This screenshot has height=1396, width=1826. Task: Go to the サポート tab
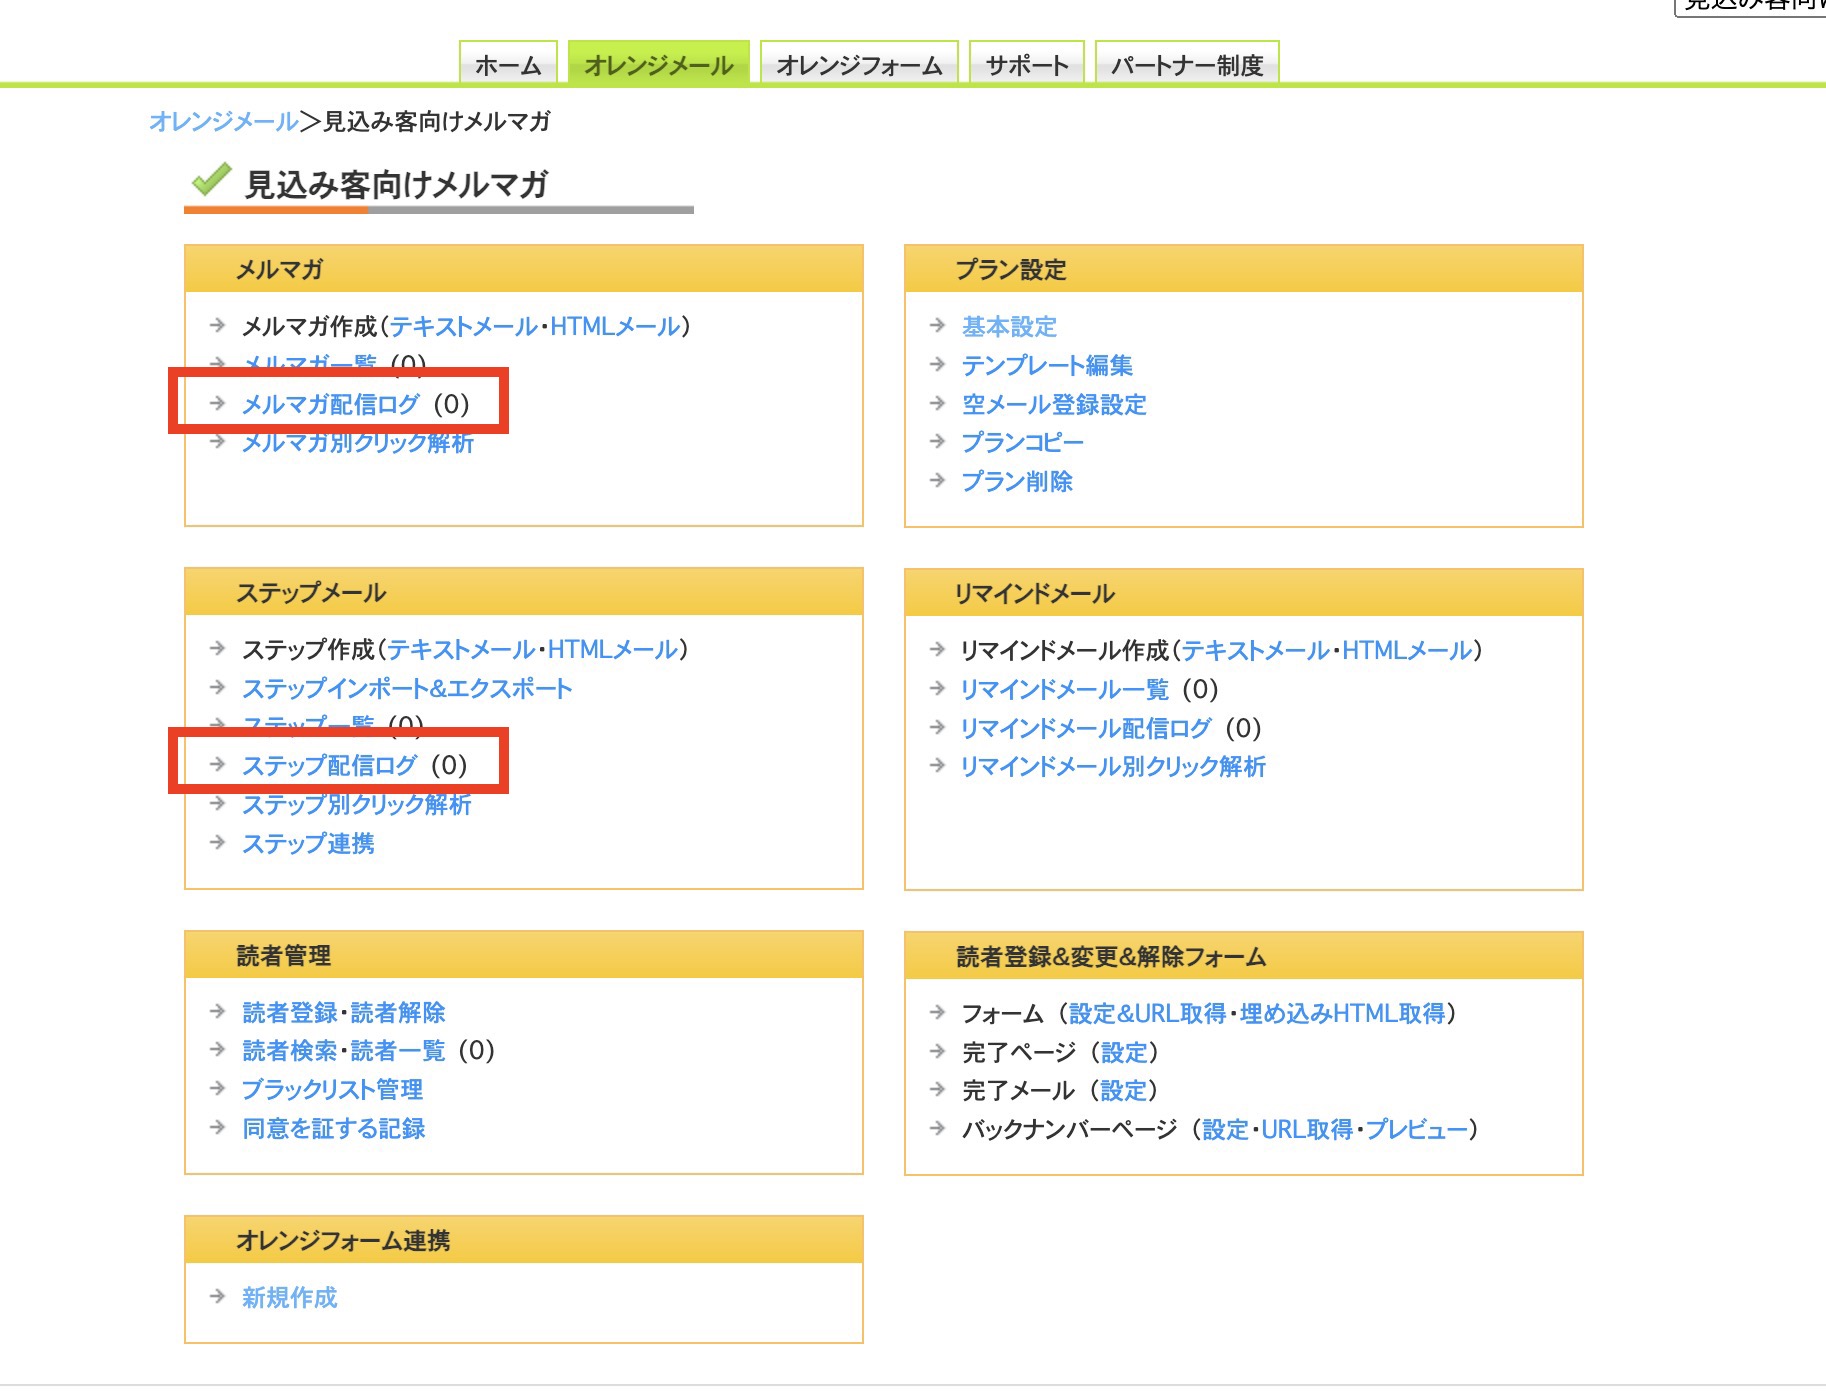coord(1027,64)
